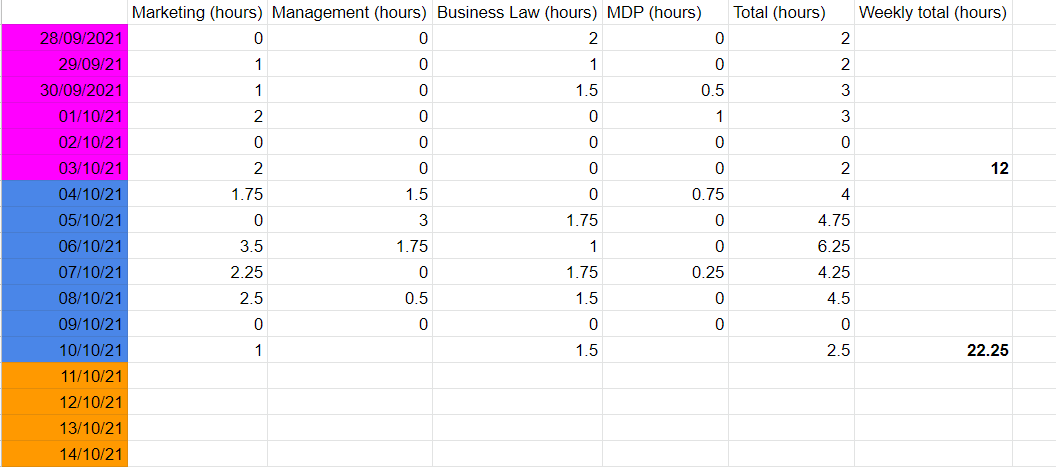
Task: Select the Marketing (hours) header cell
Action: tap(197, 12)
